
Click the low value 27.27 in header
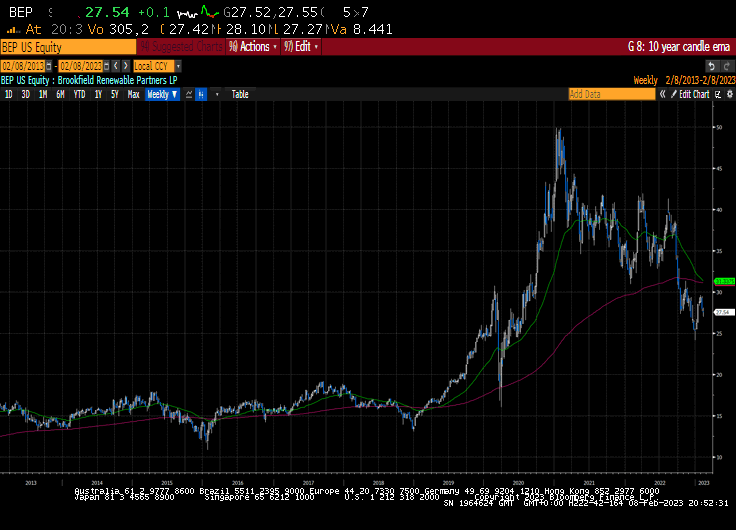tap(302, 30)
